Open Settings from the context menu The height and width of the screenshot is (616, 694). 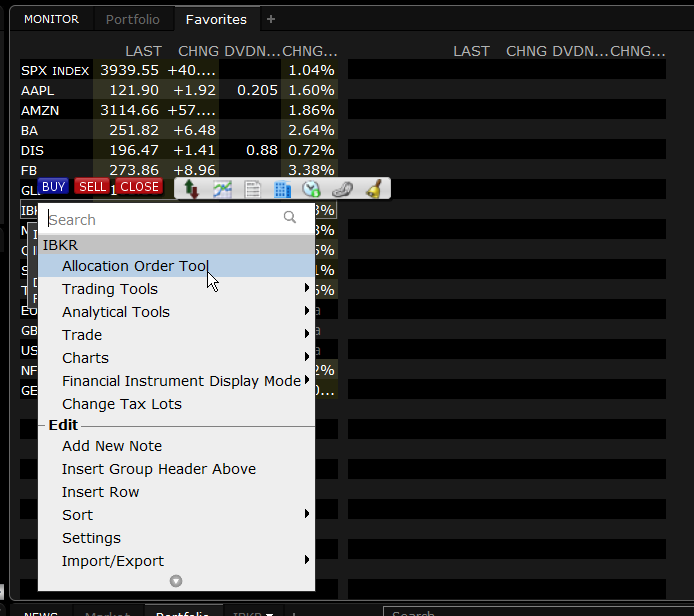tap(176, 538)
